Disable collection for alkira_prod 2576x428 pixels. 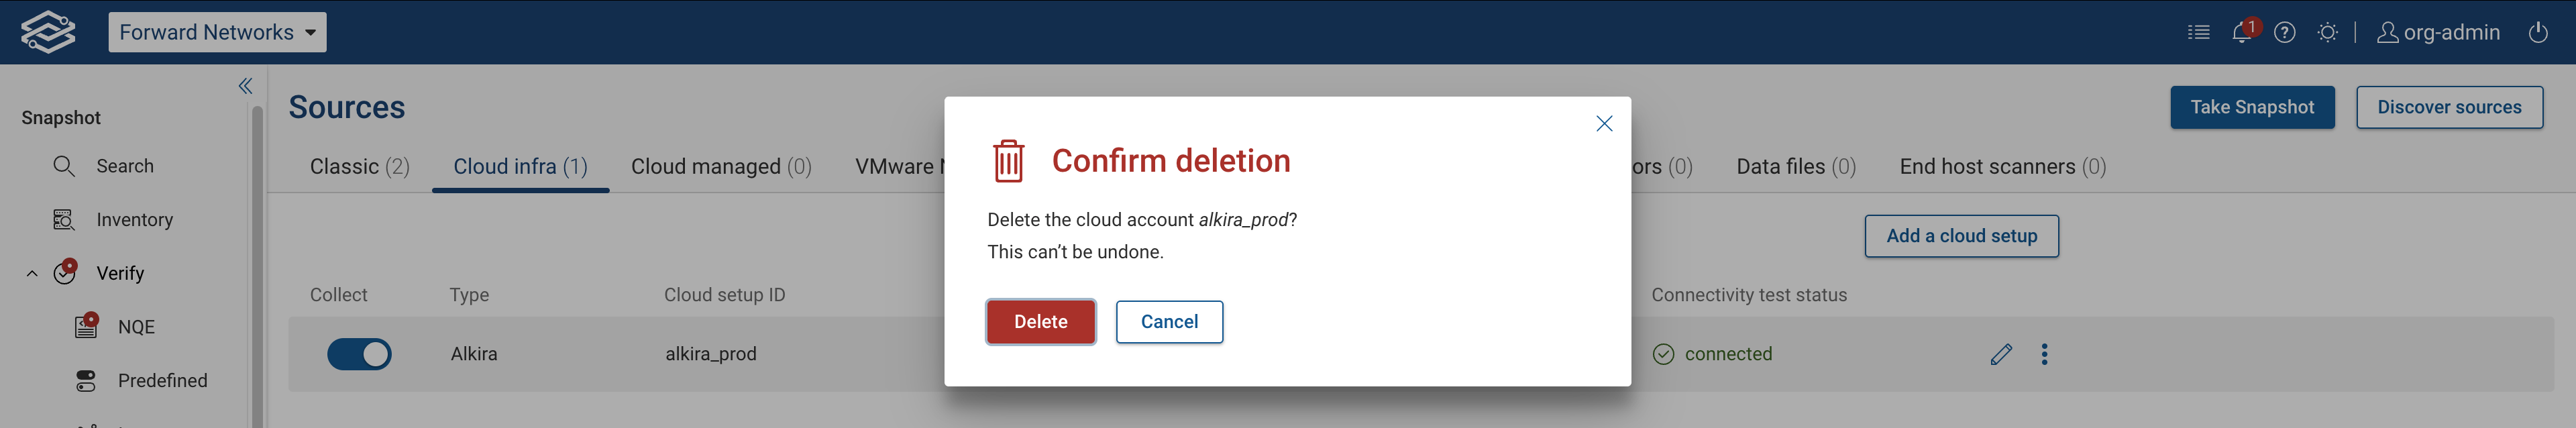coord(360,353)
